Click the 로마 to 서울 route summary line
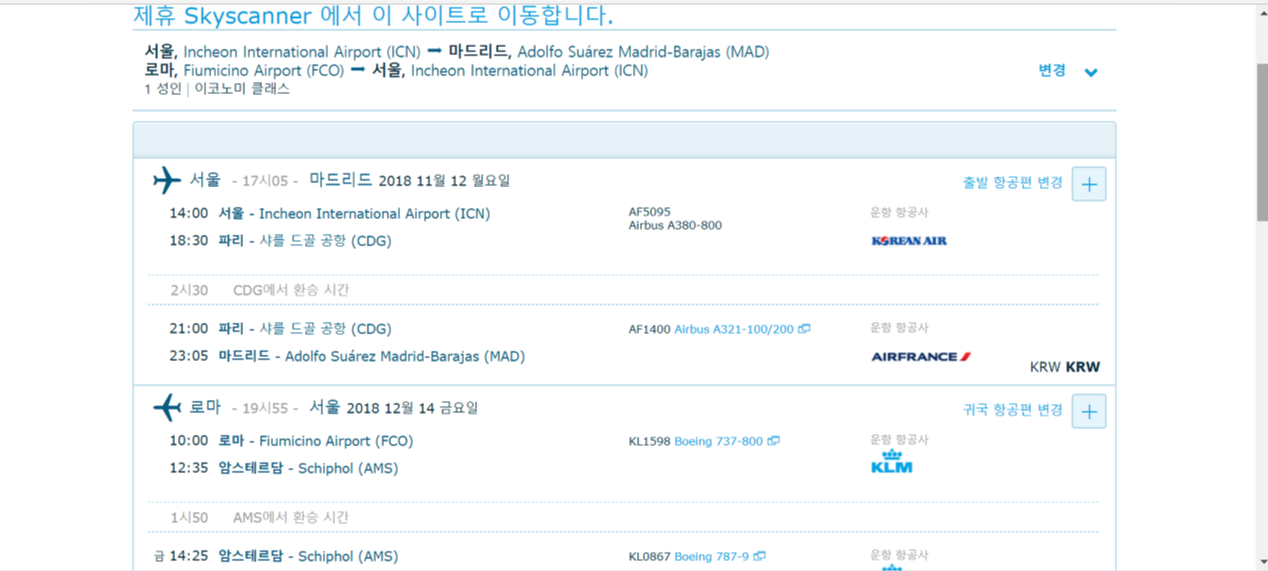Screen dimensions: 1268x571 (396, 71)
